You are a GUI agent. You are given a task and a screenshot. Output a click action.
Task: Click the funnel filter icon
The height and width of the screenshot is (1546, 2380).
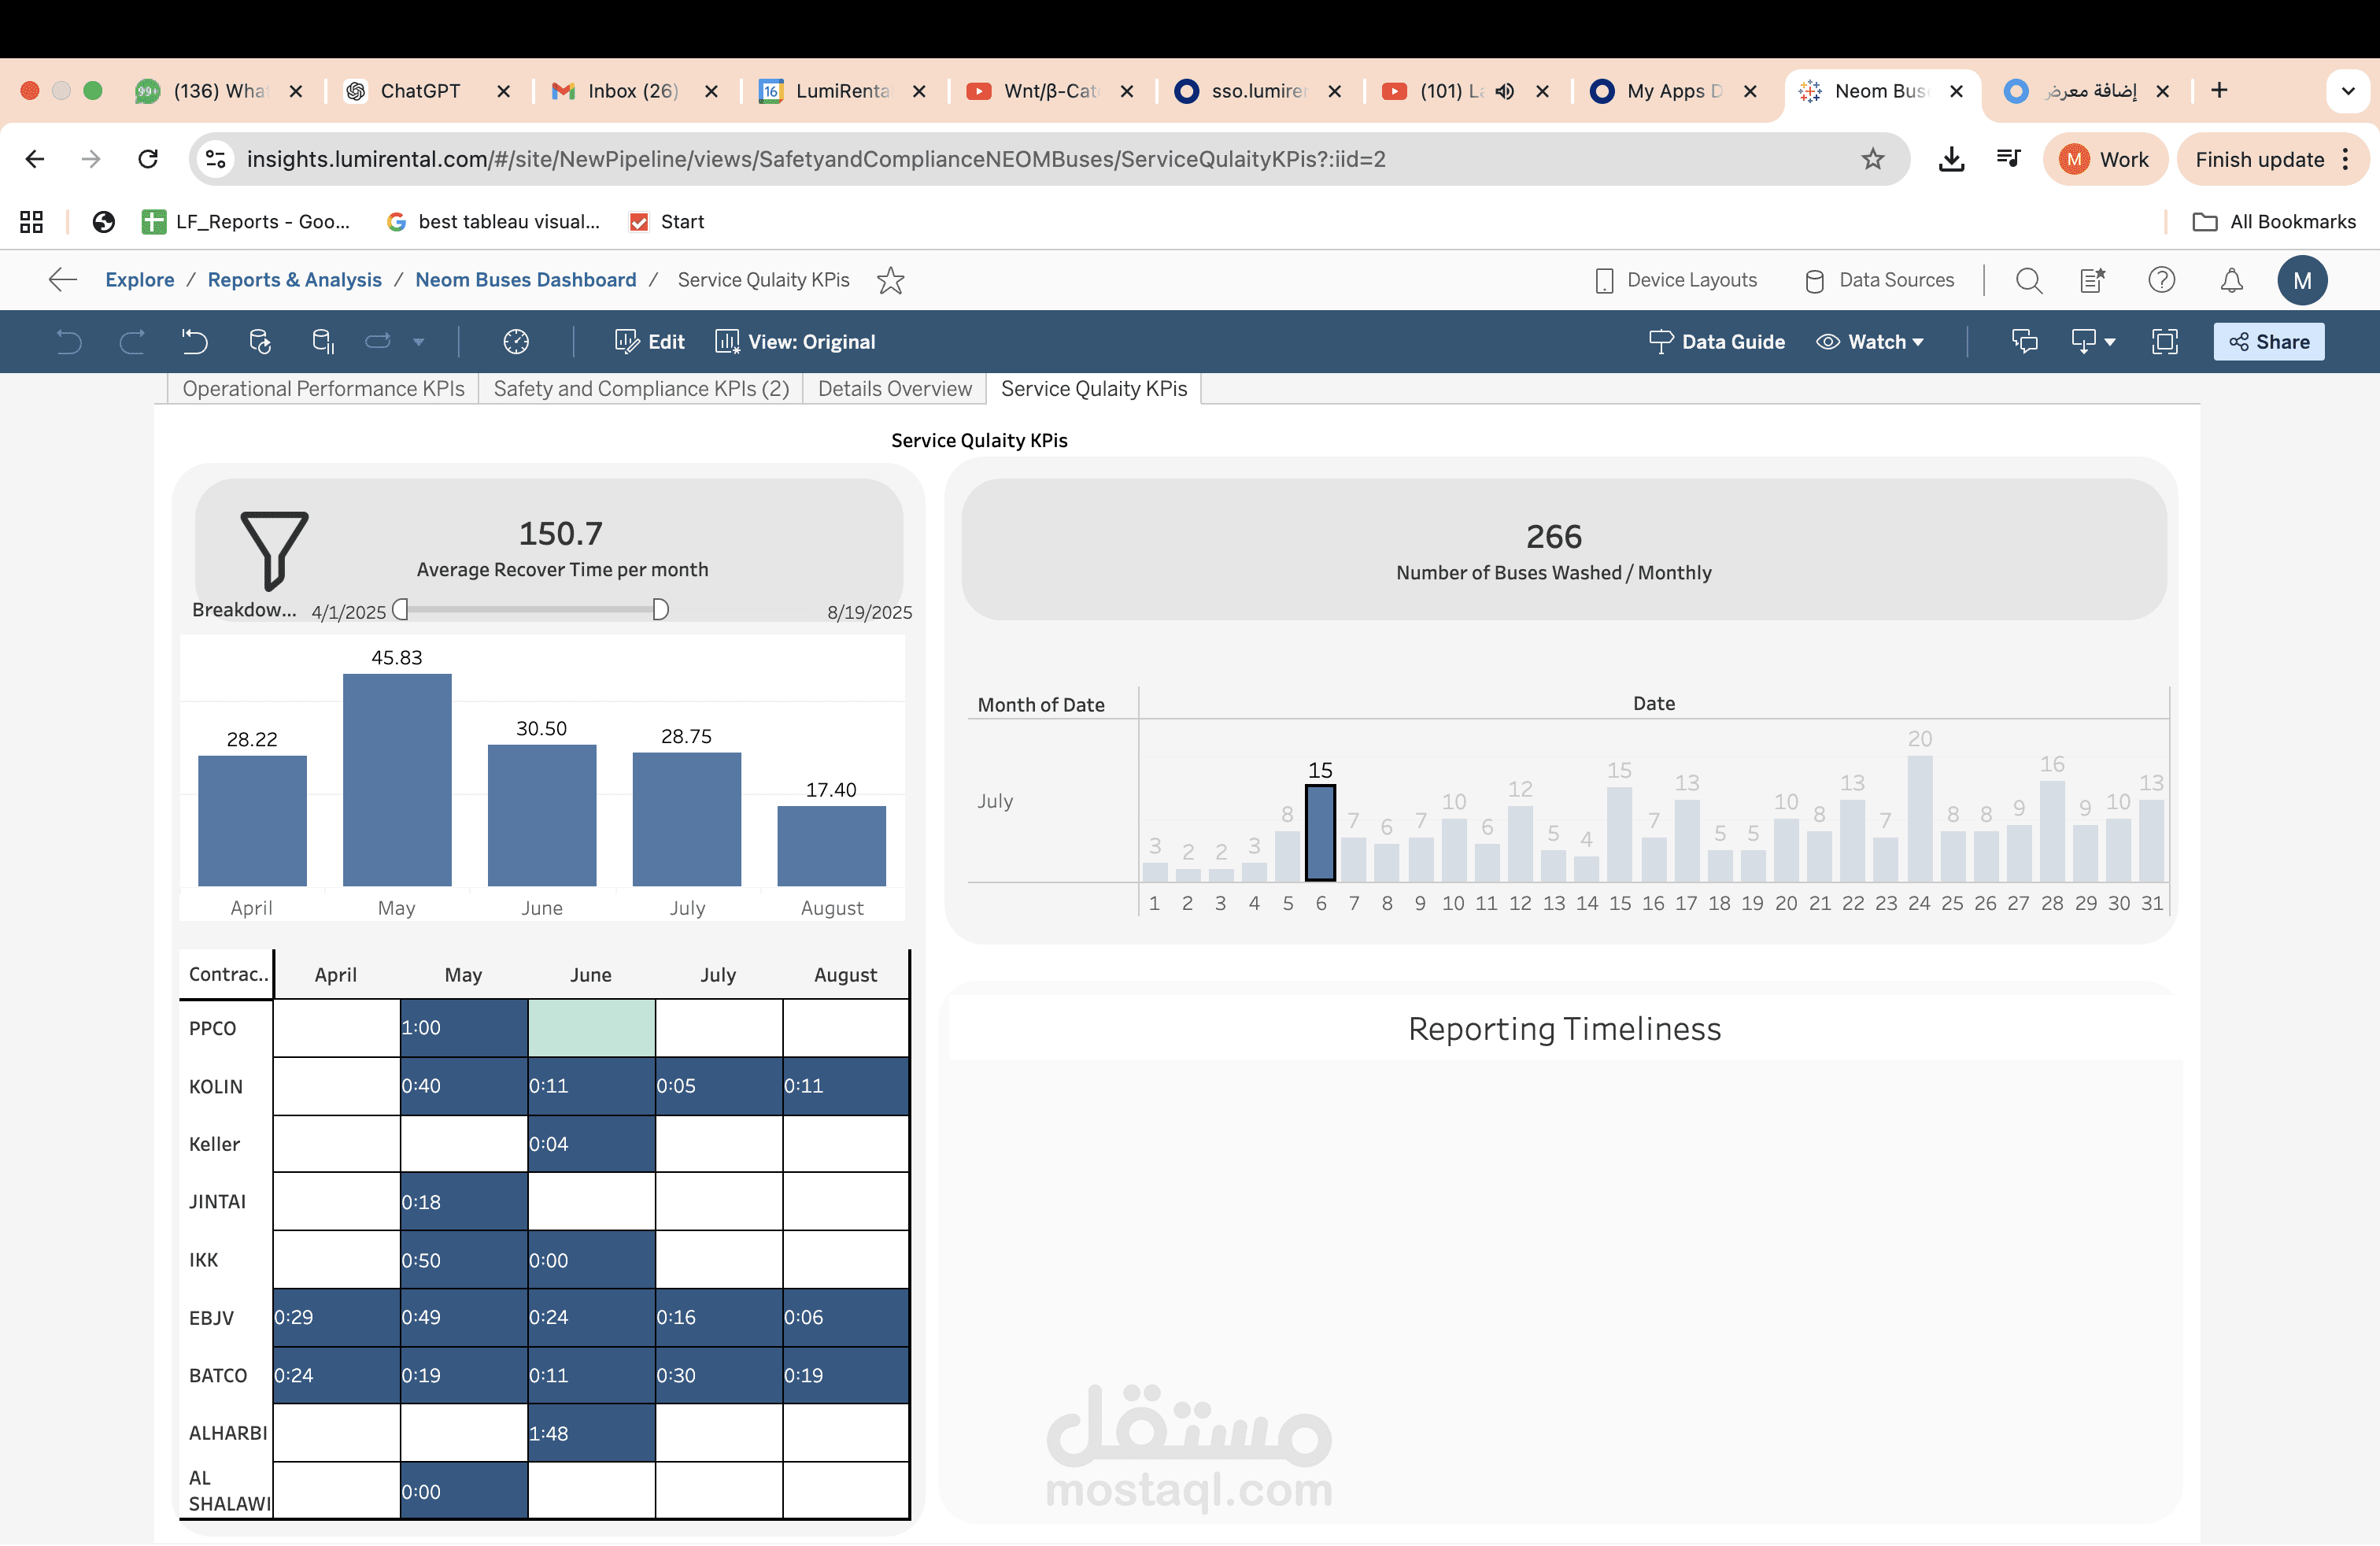[x=274, y=549]
